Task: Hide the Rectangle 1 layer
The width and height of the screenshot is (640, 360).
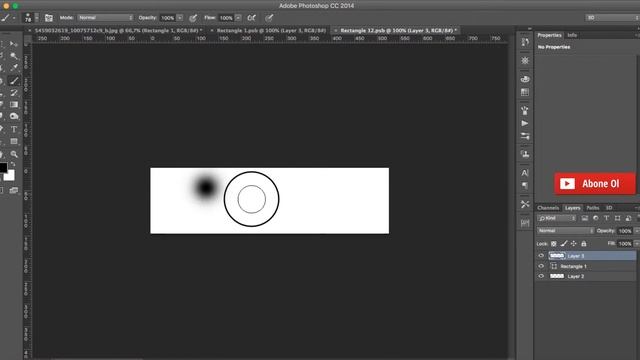Action: coord(541,266)
